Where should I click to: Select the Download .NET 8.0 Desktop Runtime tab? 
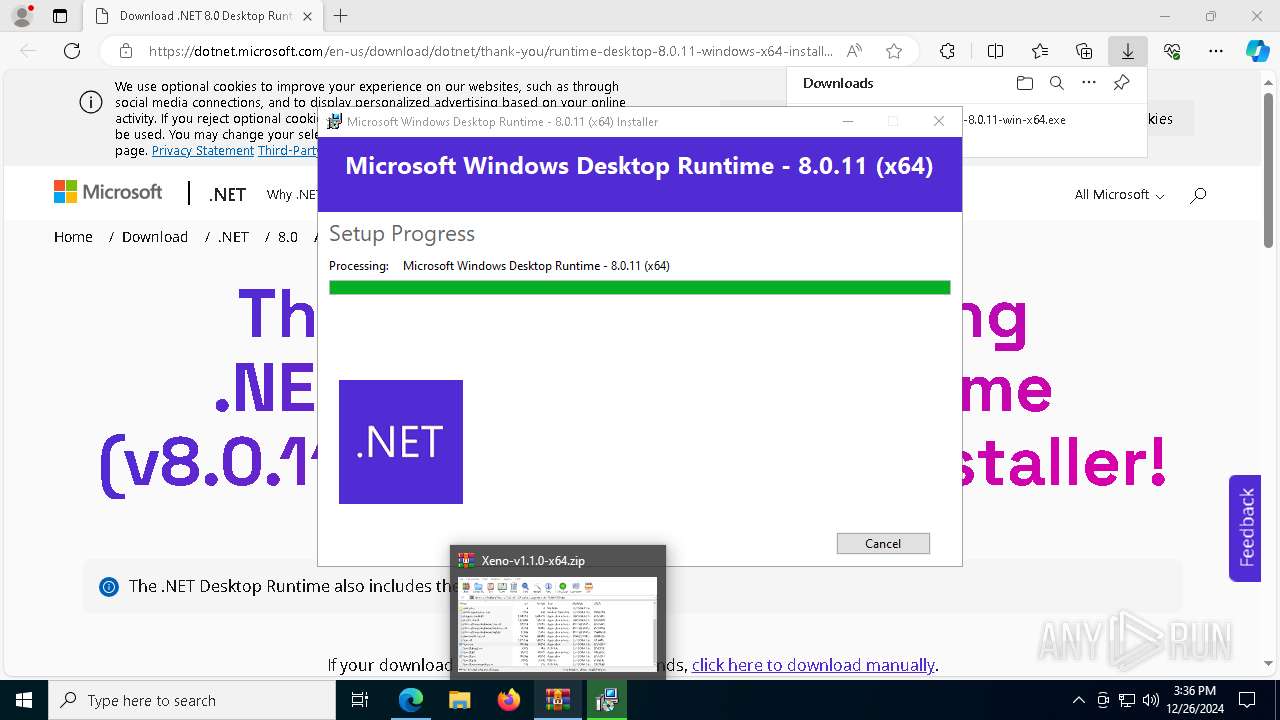tap(203, 16)
